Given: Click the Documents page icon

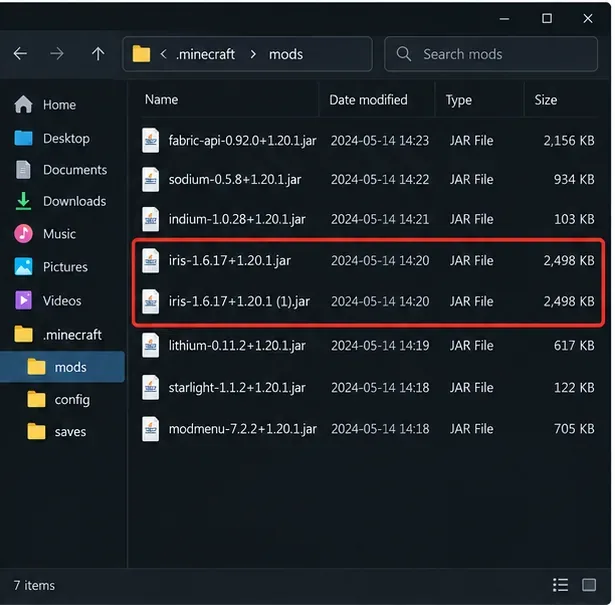Looking at the screenshot, I should pos(23,170).
